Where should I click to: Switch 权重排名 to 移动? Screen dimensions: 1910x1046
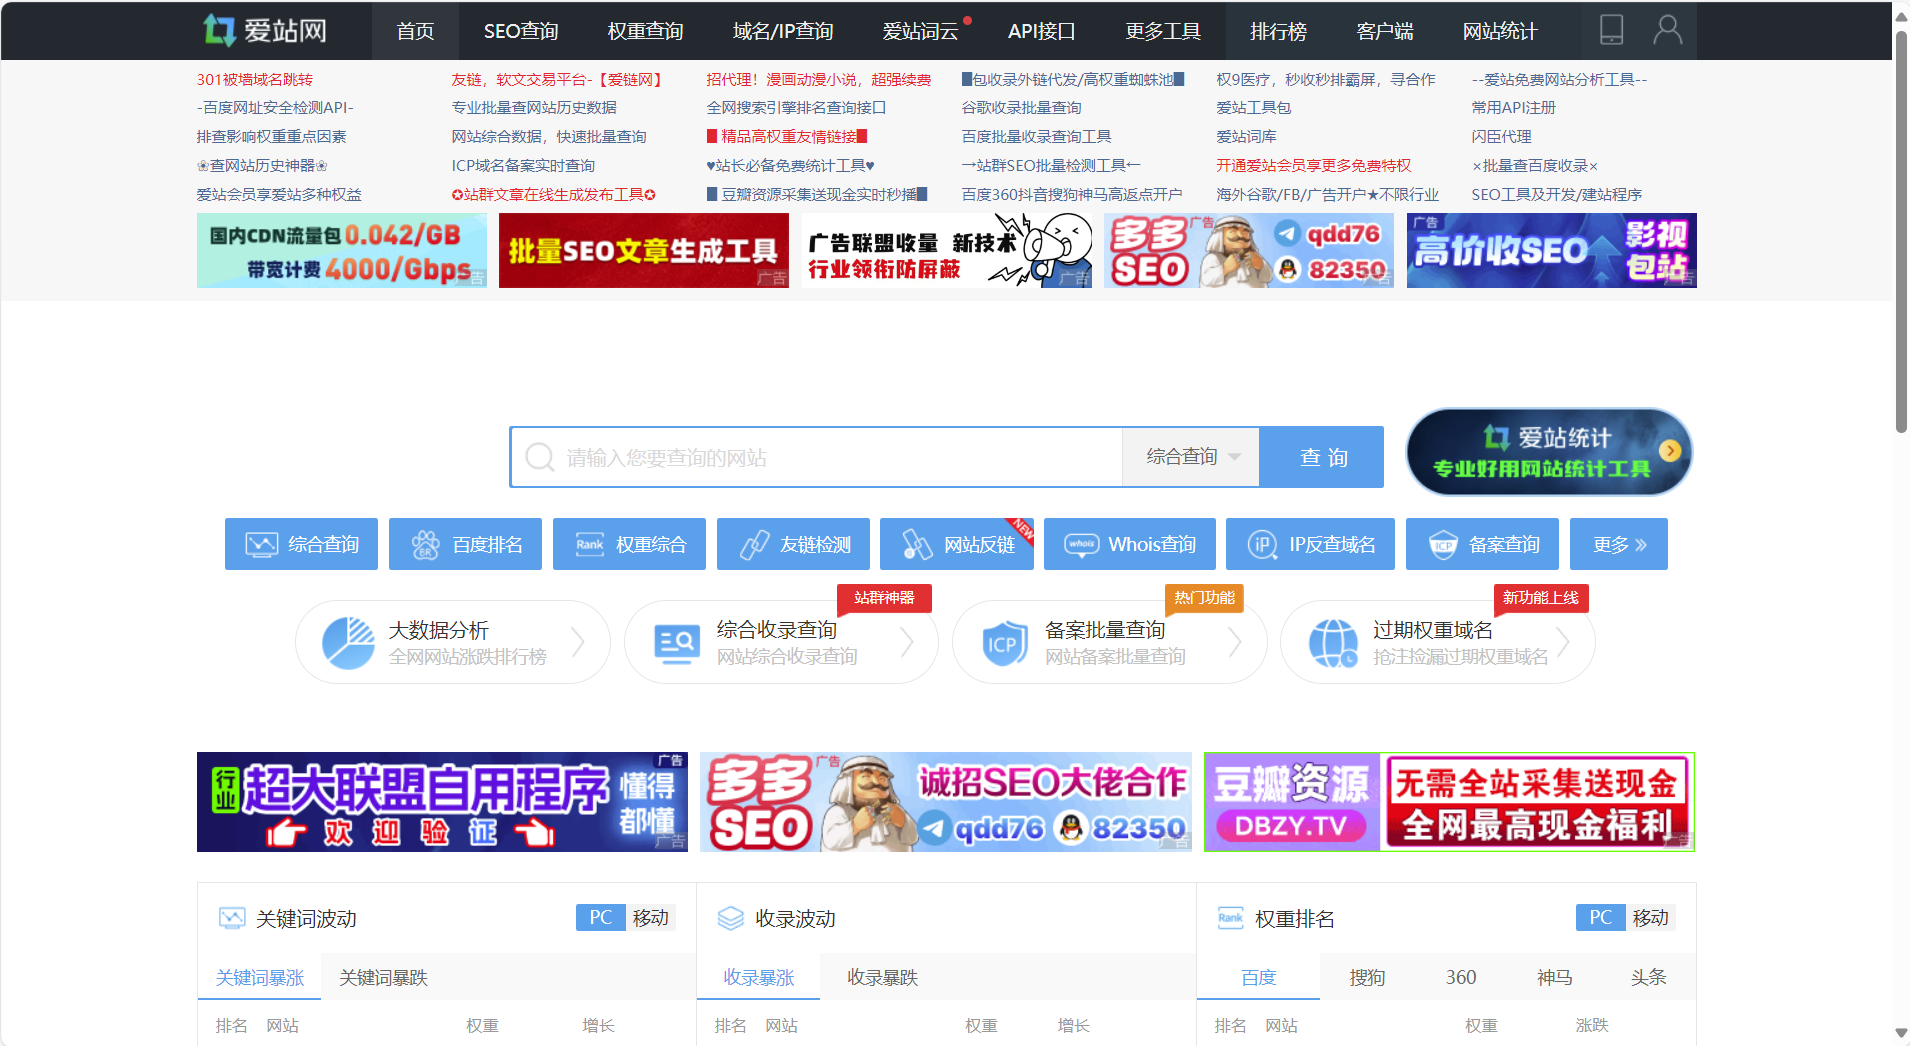click(x=1650, y=918)
